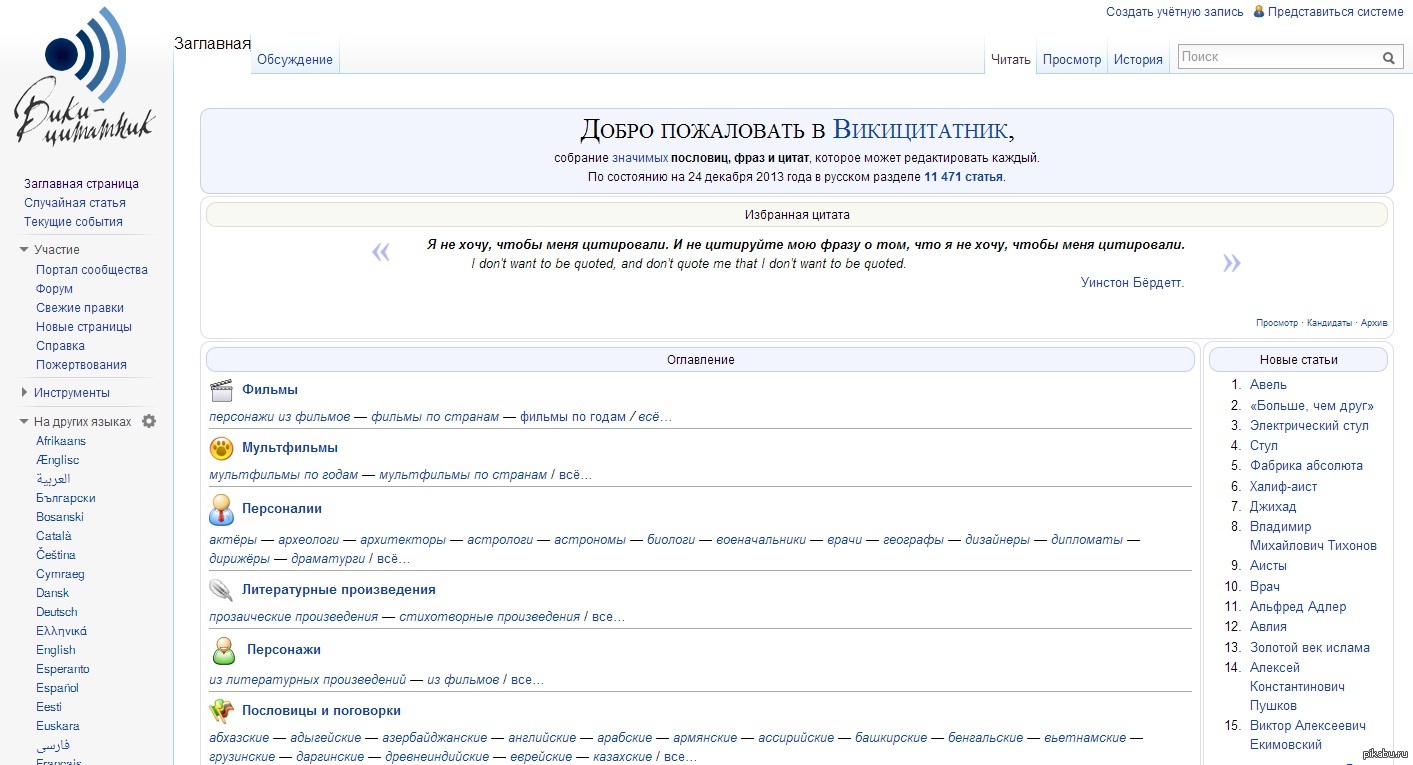Click the Пословицы и поговорки icon
Screen dimensions: 1413x765
(x=221, y=711)
